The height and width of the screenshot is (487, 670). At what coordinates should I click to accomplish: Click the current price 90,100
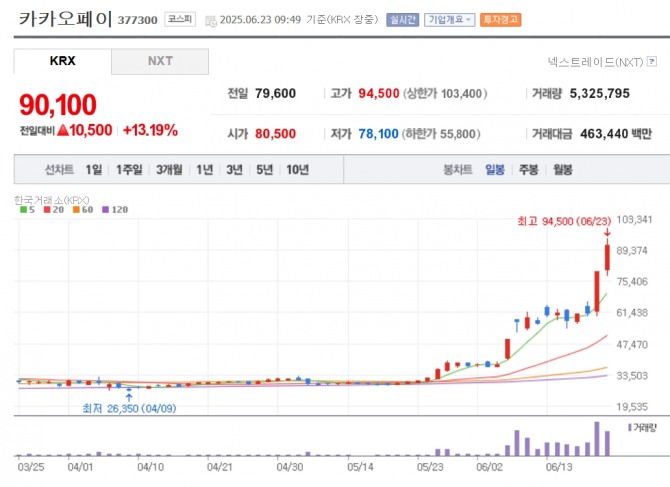pos(58,105)
